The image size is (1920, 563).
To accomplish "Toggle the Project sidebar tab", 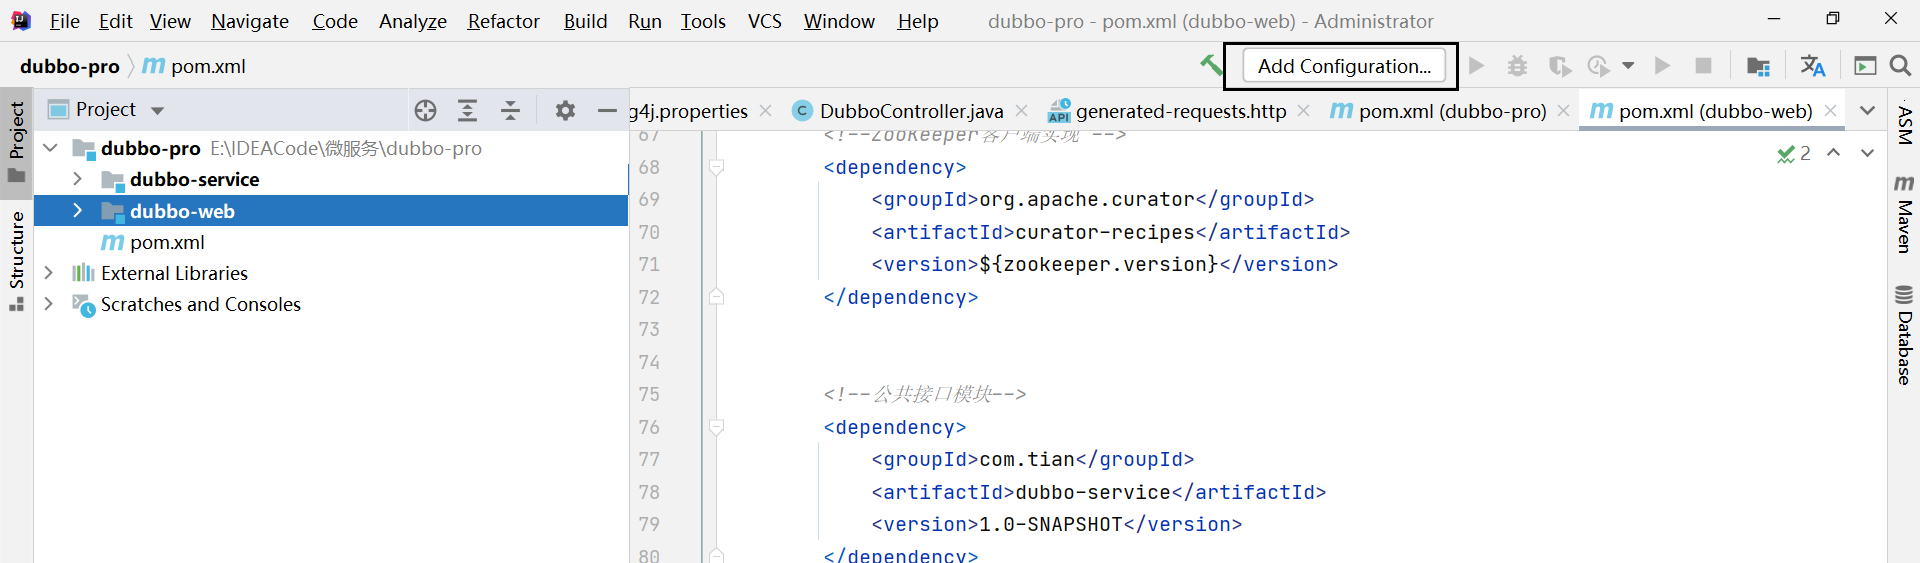I will (x=17, y=142).
